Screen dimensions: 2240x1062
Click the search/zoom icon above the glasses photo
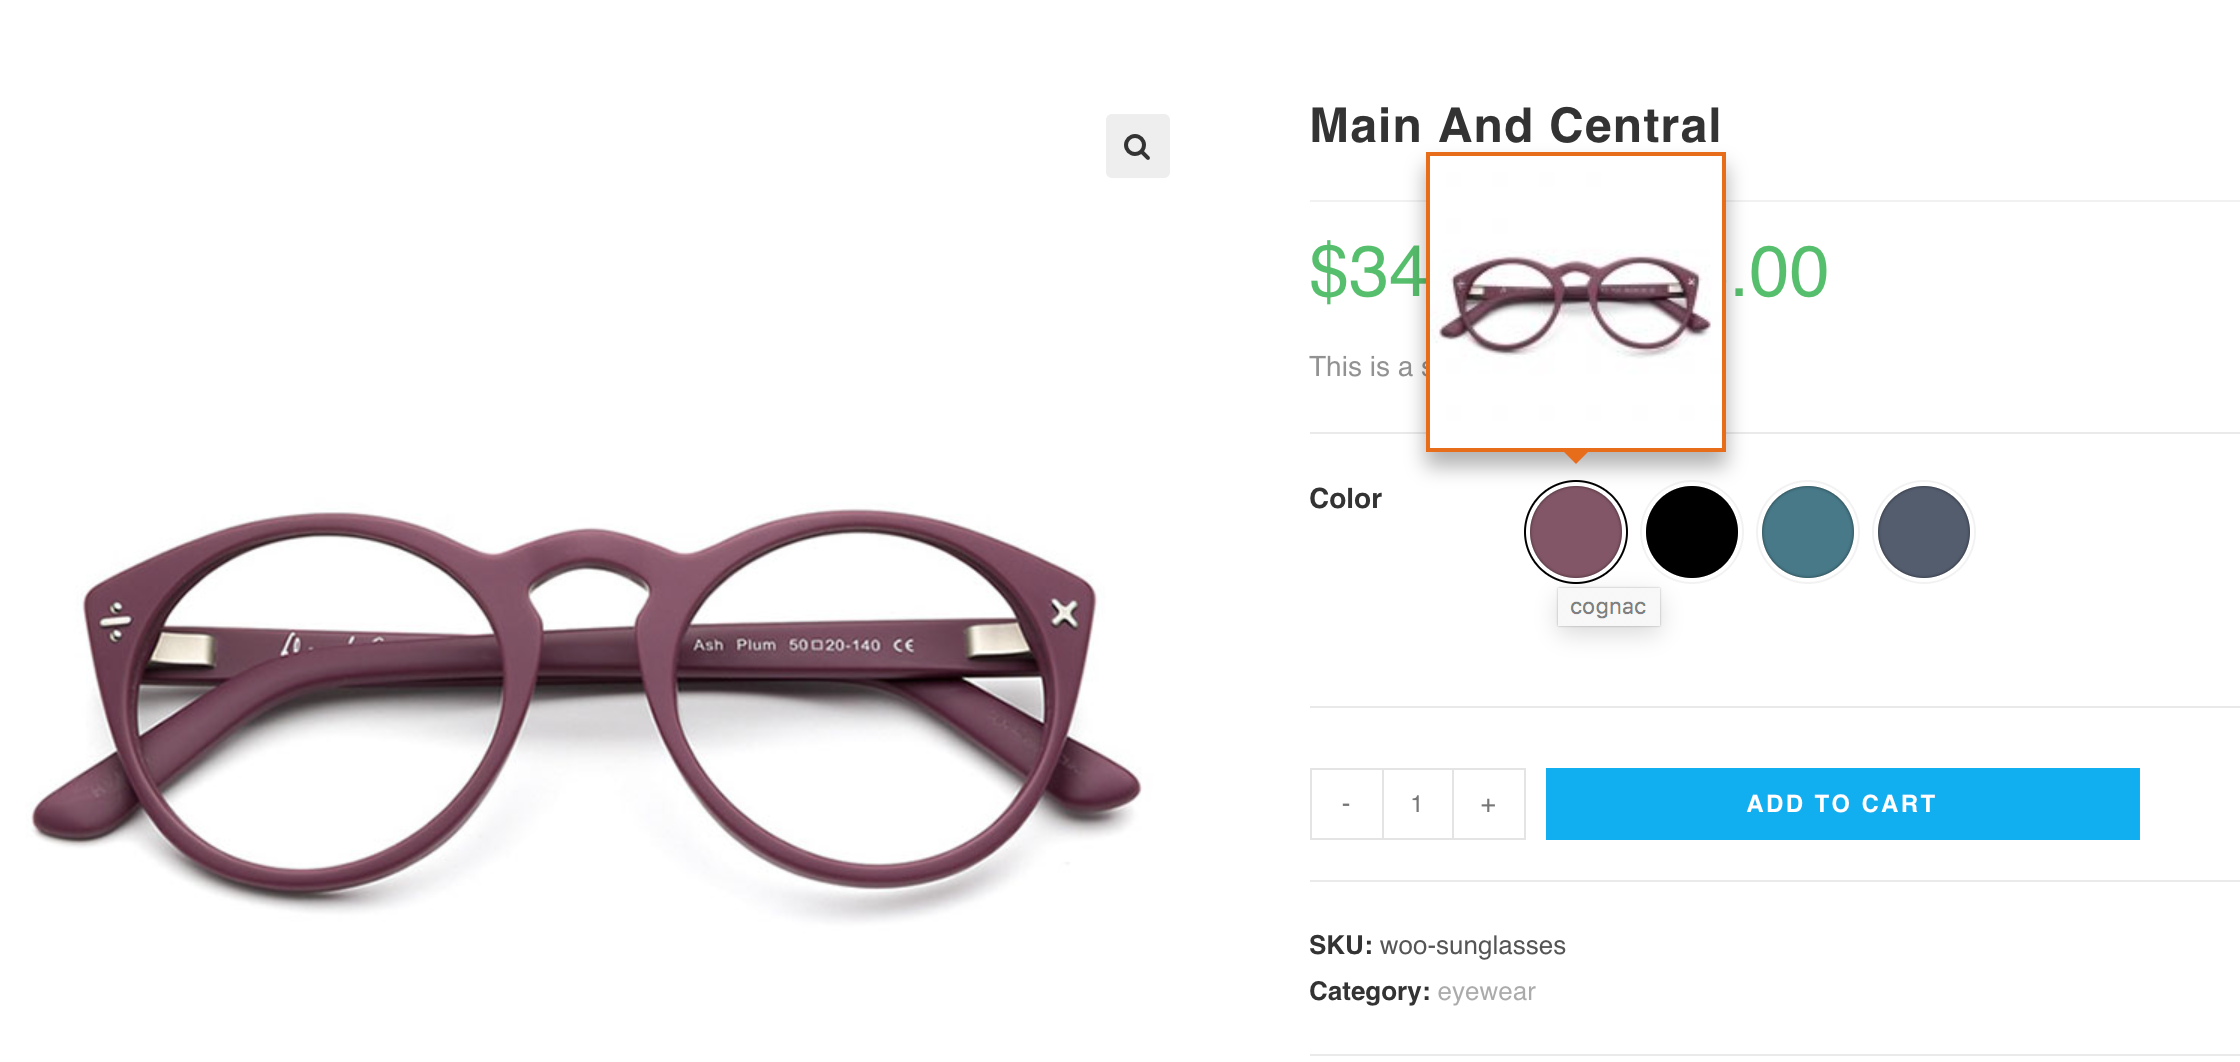click(1137, 146)
